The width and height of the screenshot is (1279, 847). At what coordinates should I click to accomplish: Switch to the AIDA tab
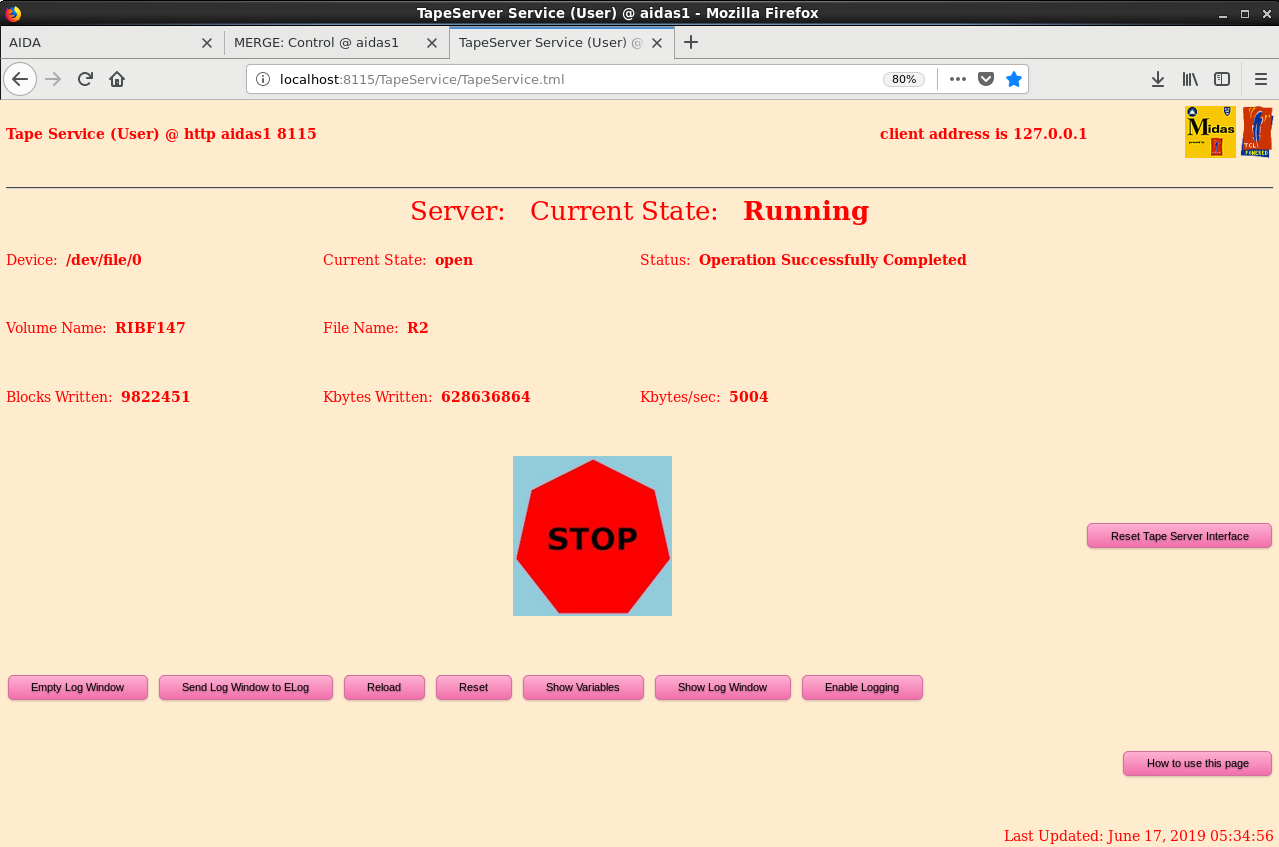click(111, 43)
